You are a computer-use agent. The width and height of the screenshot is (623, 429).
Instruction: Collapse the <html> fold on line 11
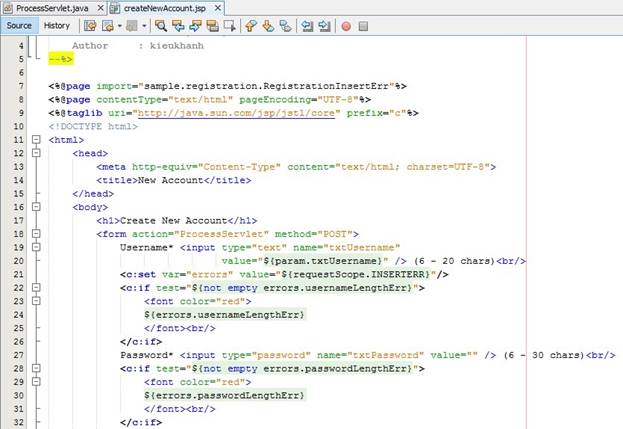(x=36, y=139)
